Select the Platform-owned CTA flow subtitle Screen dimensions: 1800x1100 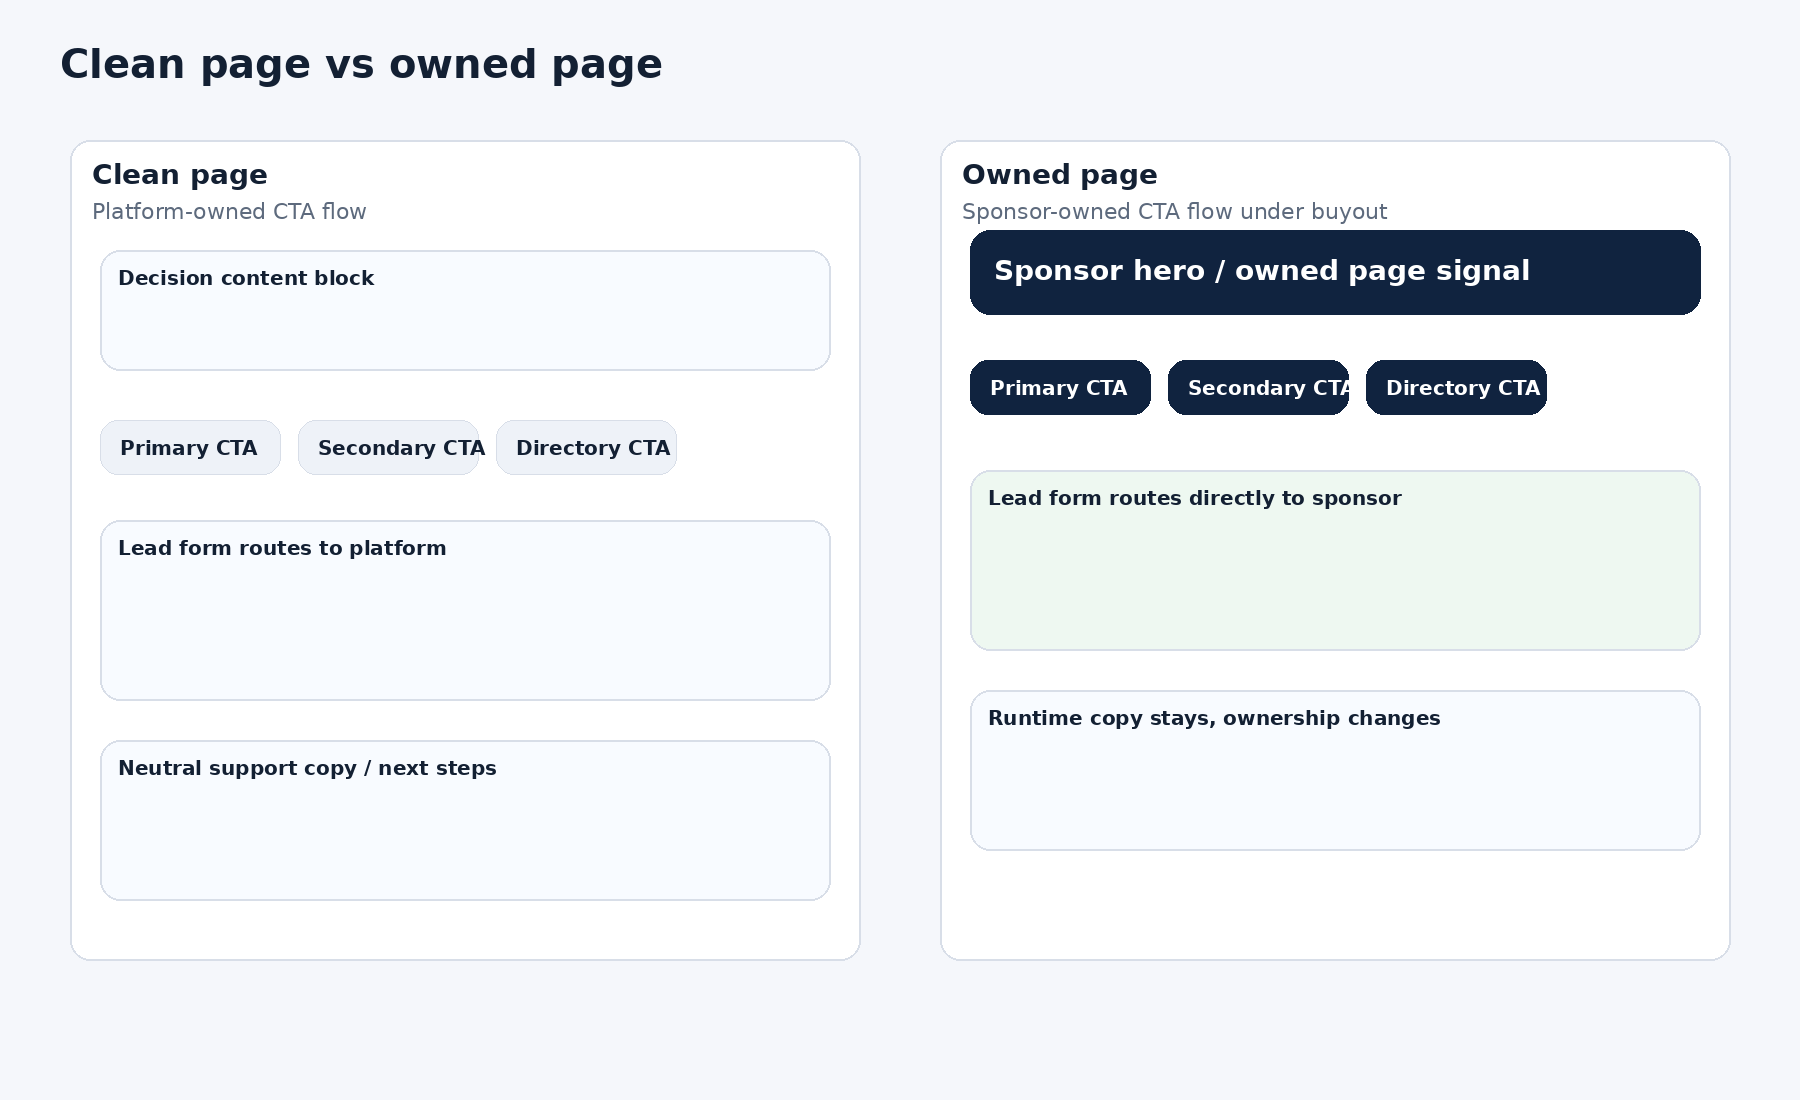coord(230,211)
